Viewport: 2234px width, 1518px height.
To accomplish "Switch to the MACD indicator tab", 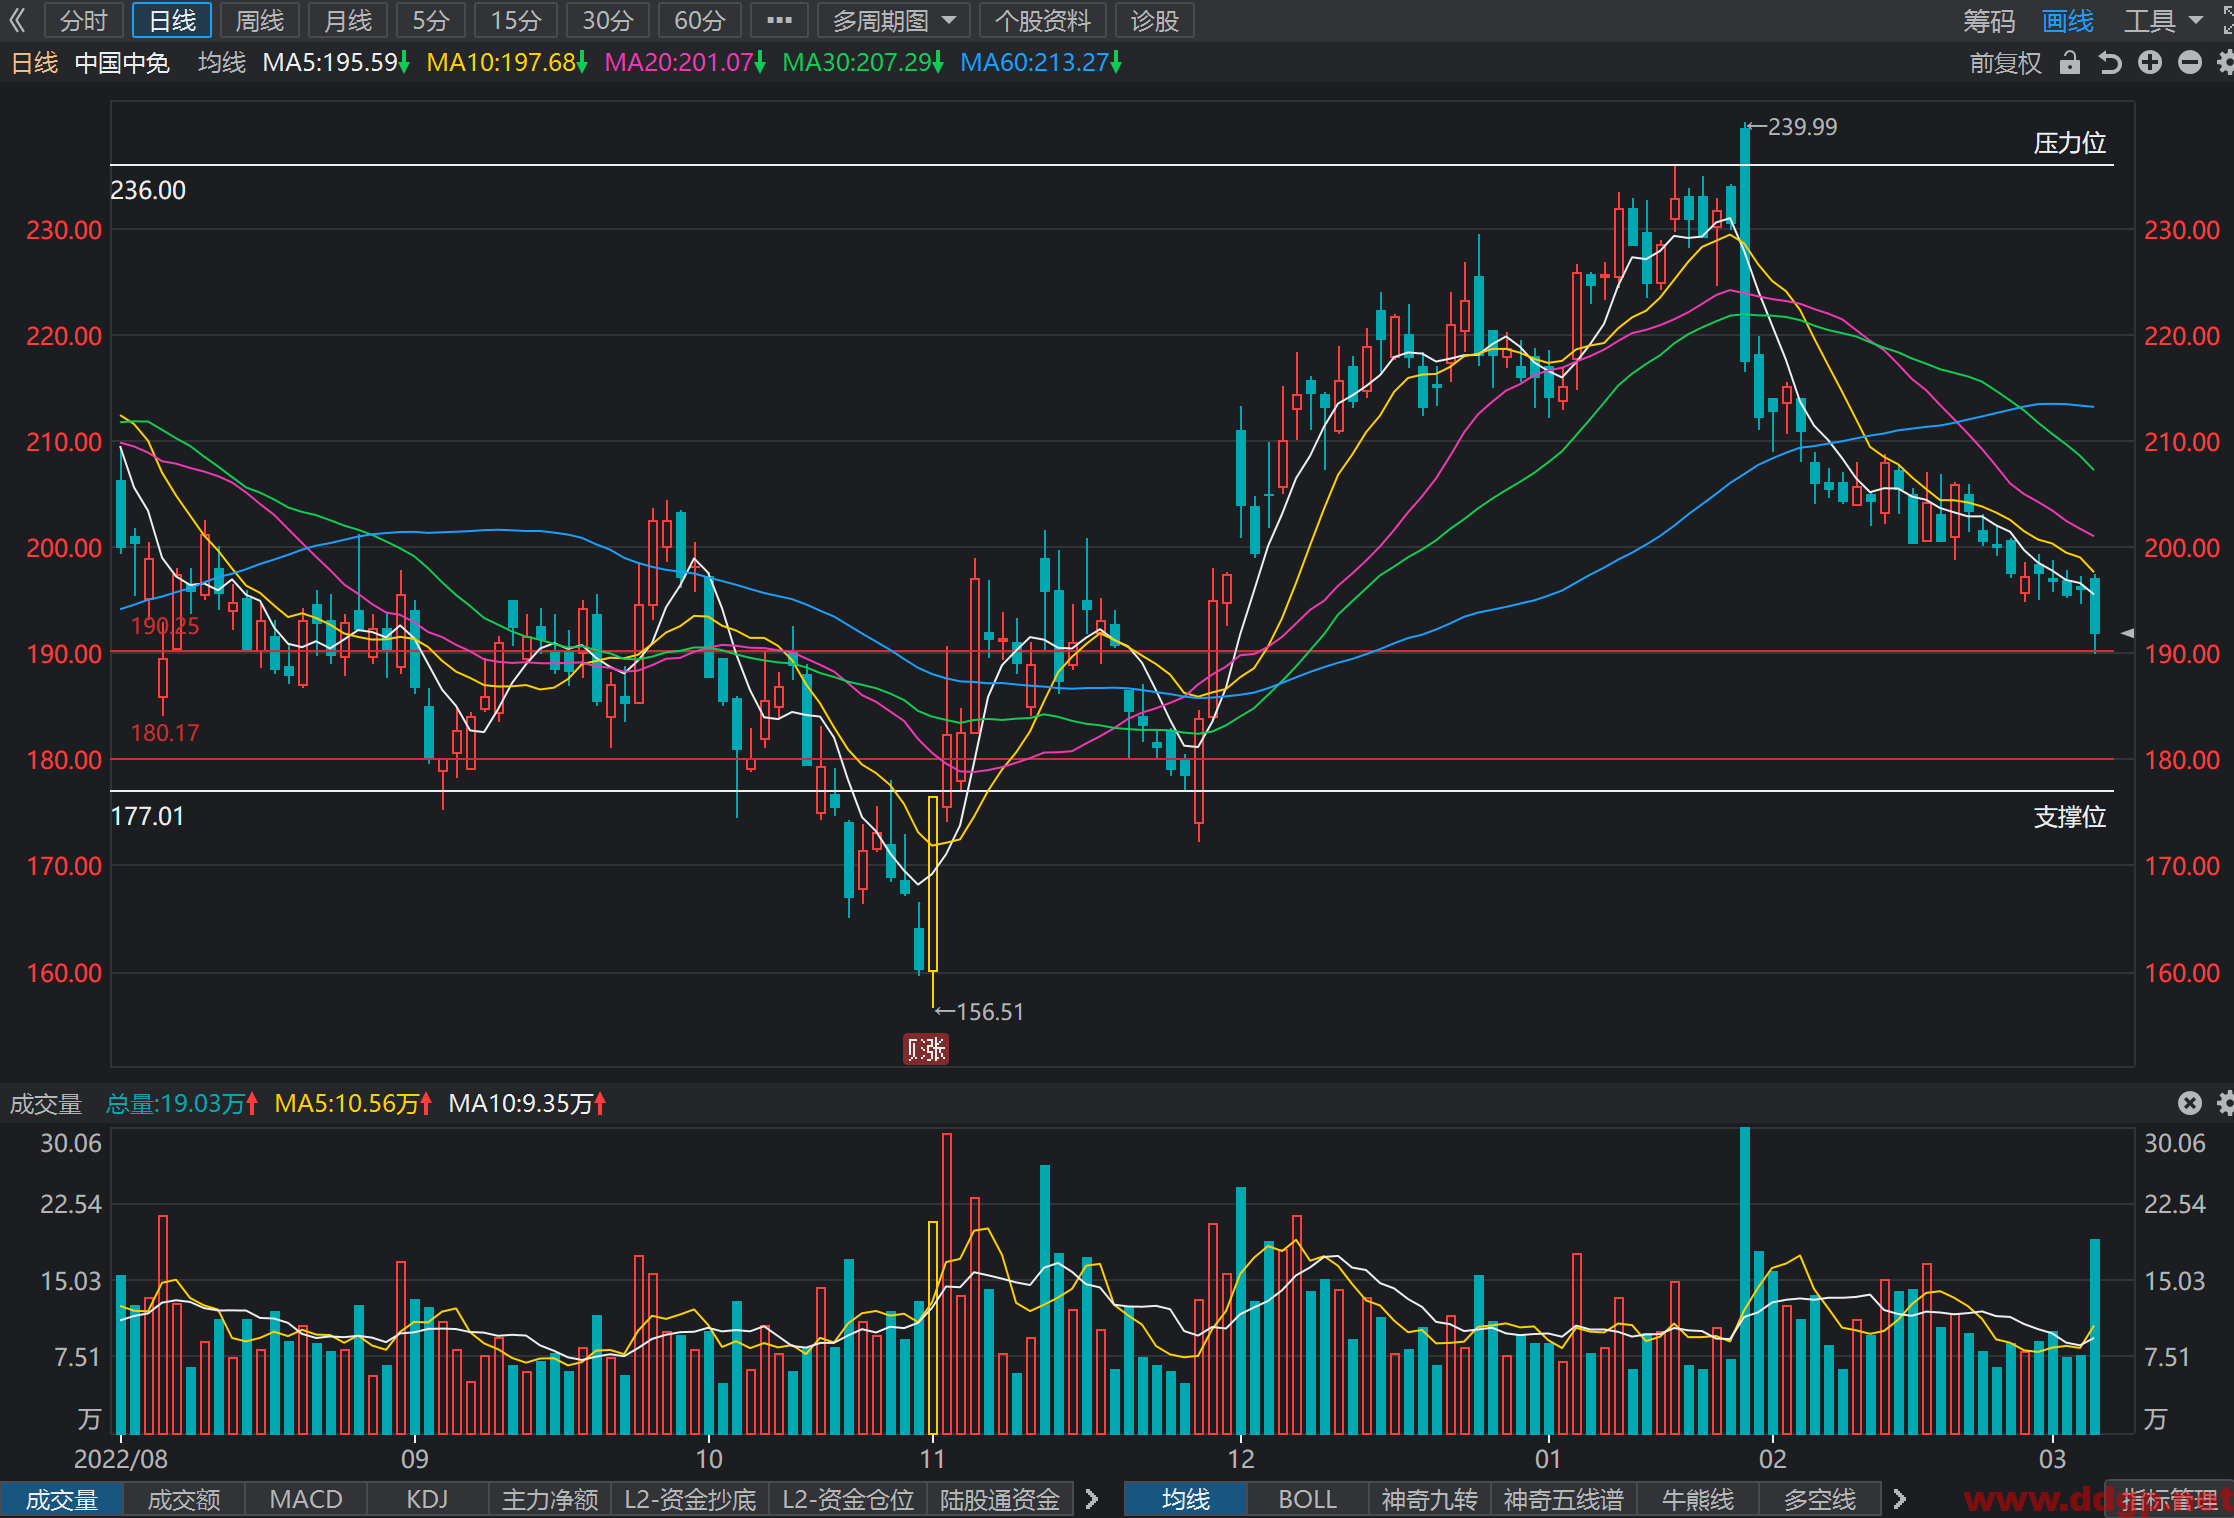I will (306, 1499).
